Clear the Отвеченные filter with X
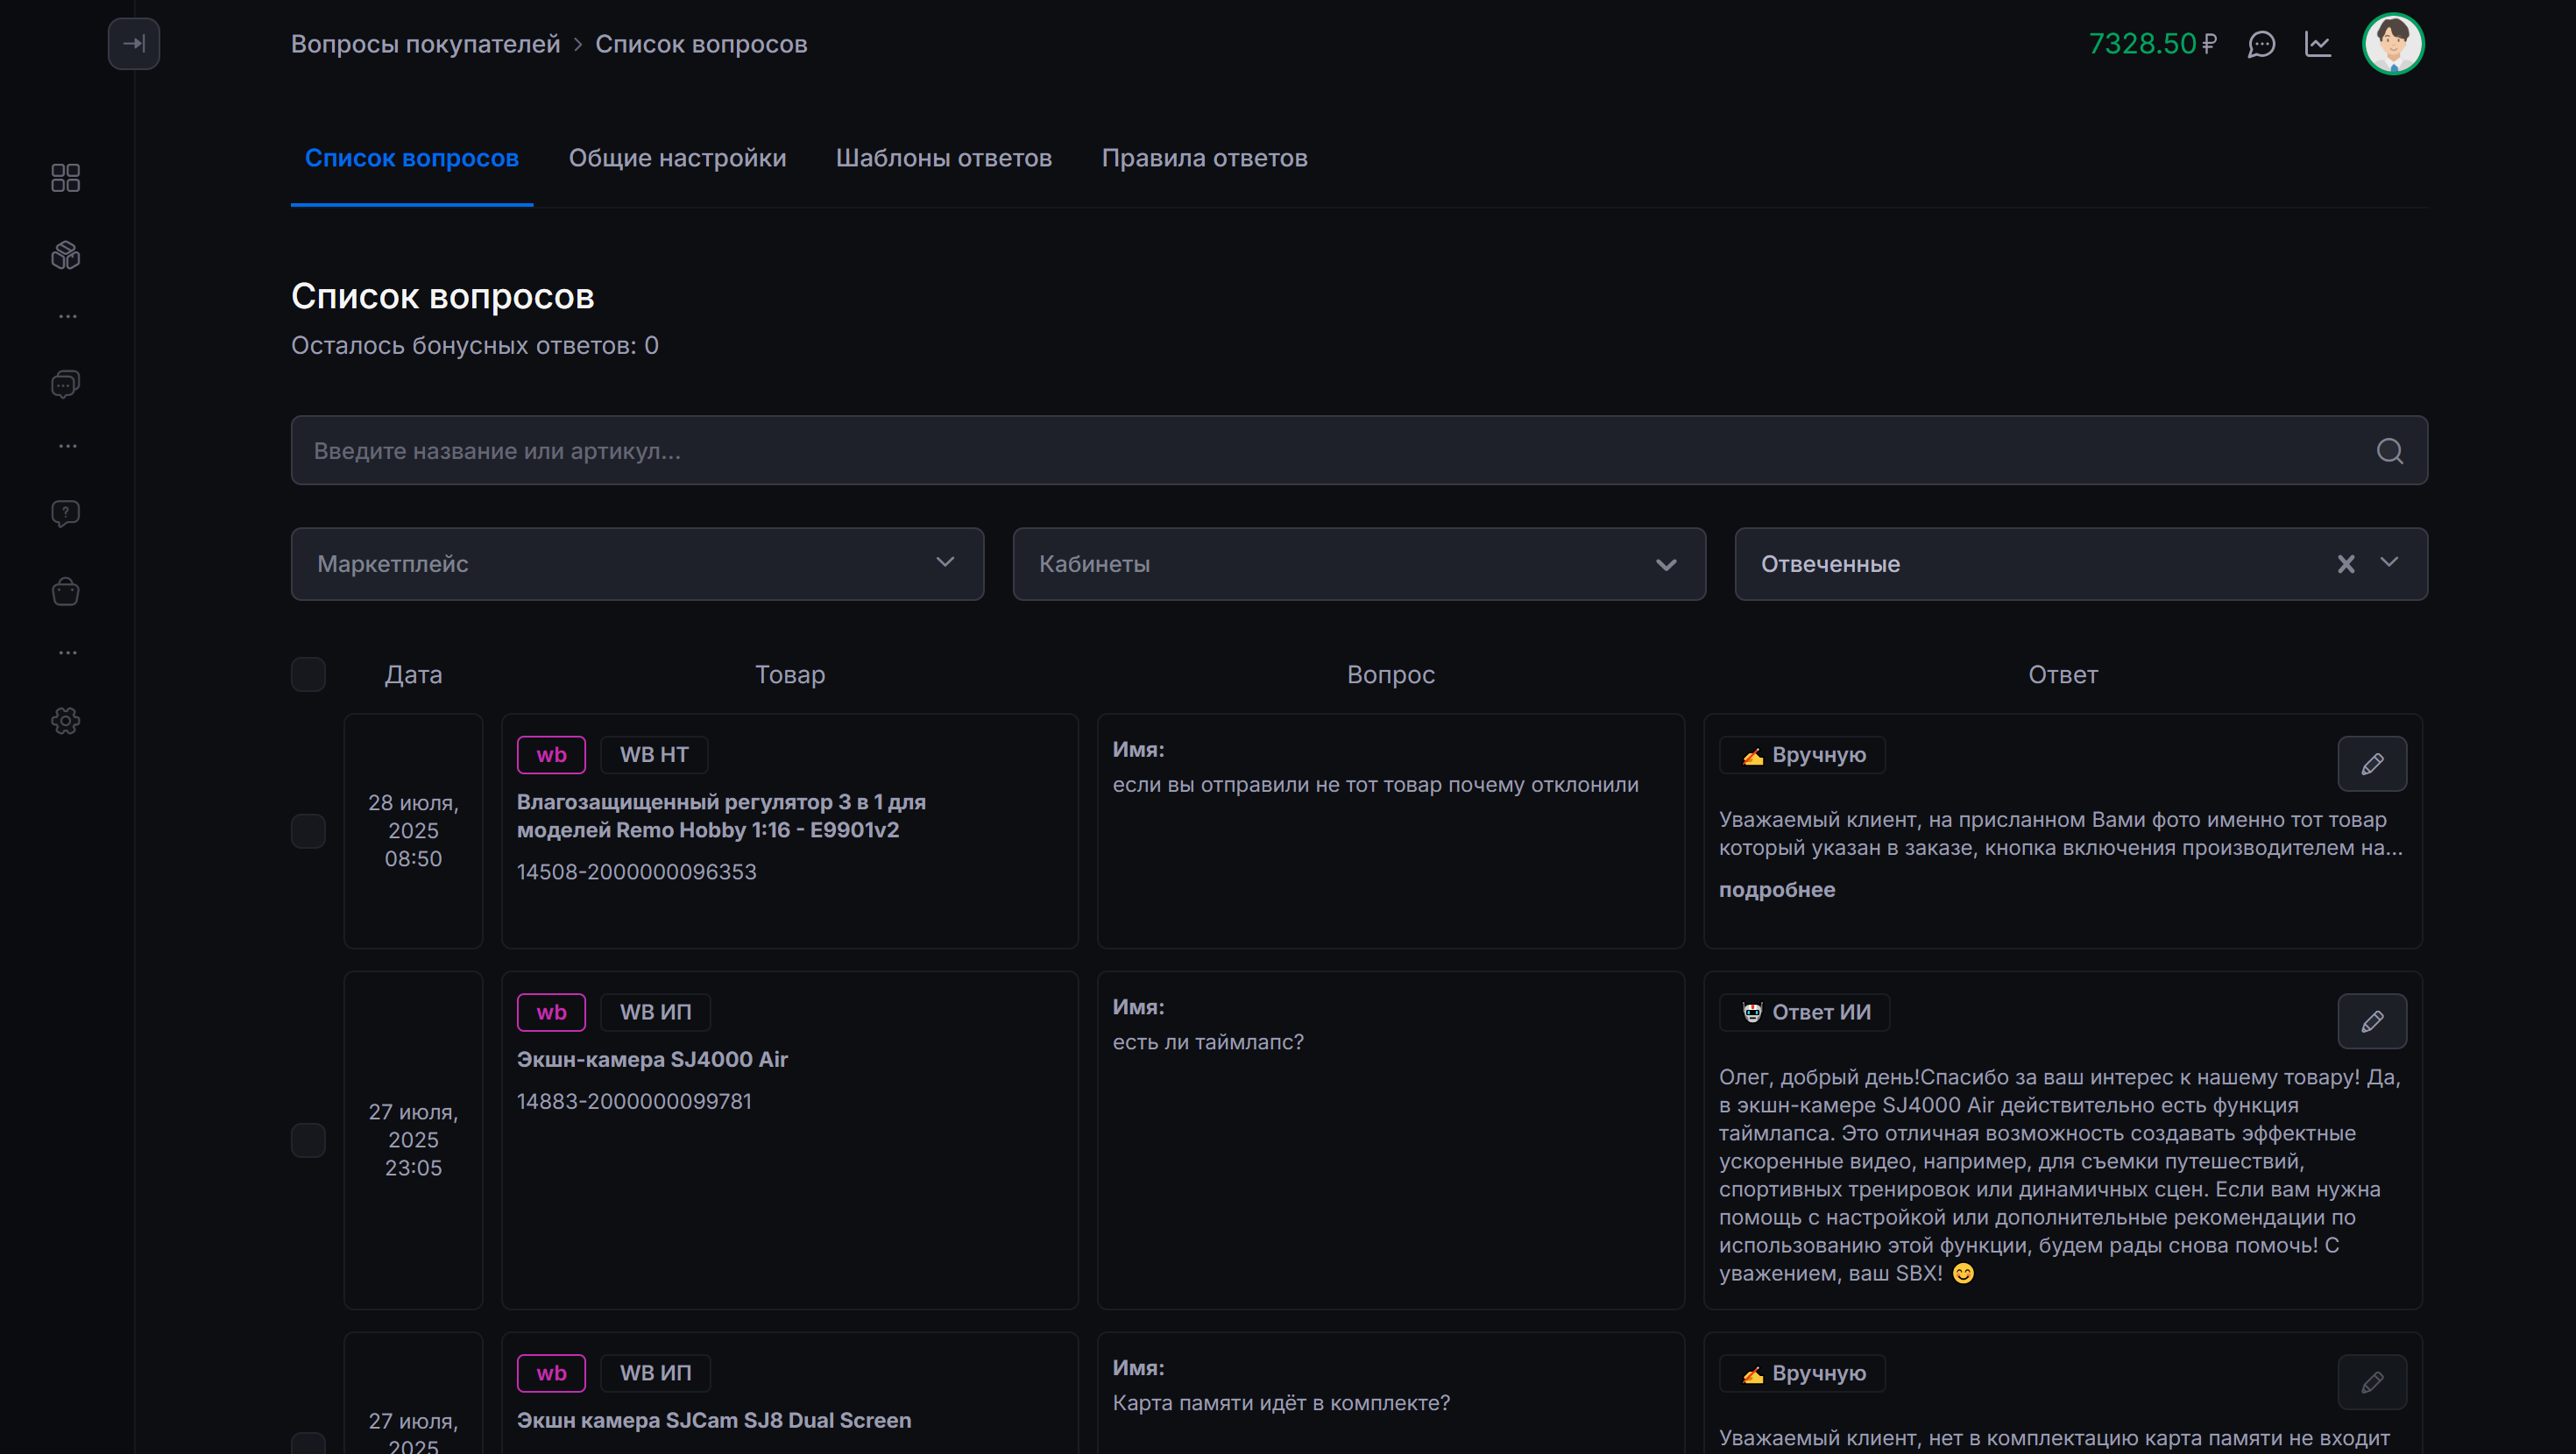This screenshot has width=2576, height=1454. click(2345, 564)
